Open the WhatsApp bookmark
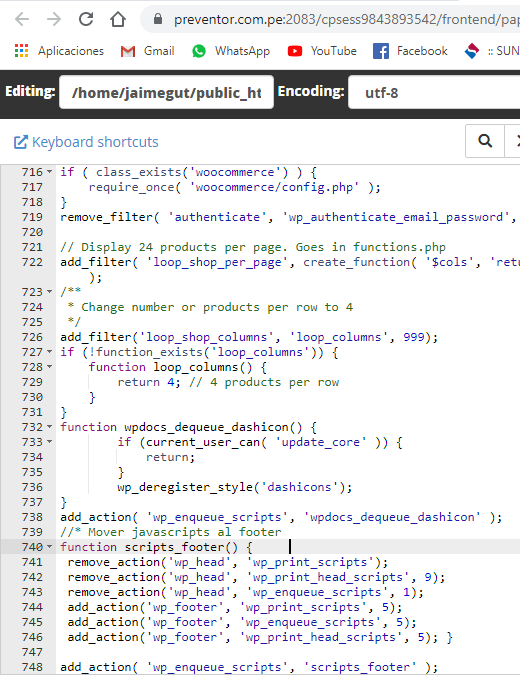The image size is (520, 686). click(x=230, y=51)
